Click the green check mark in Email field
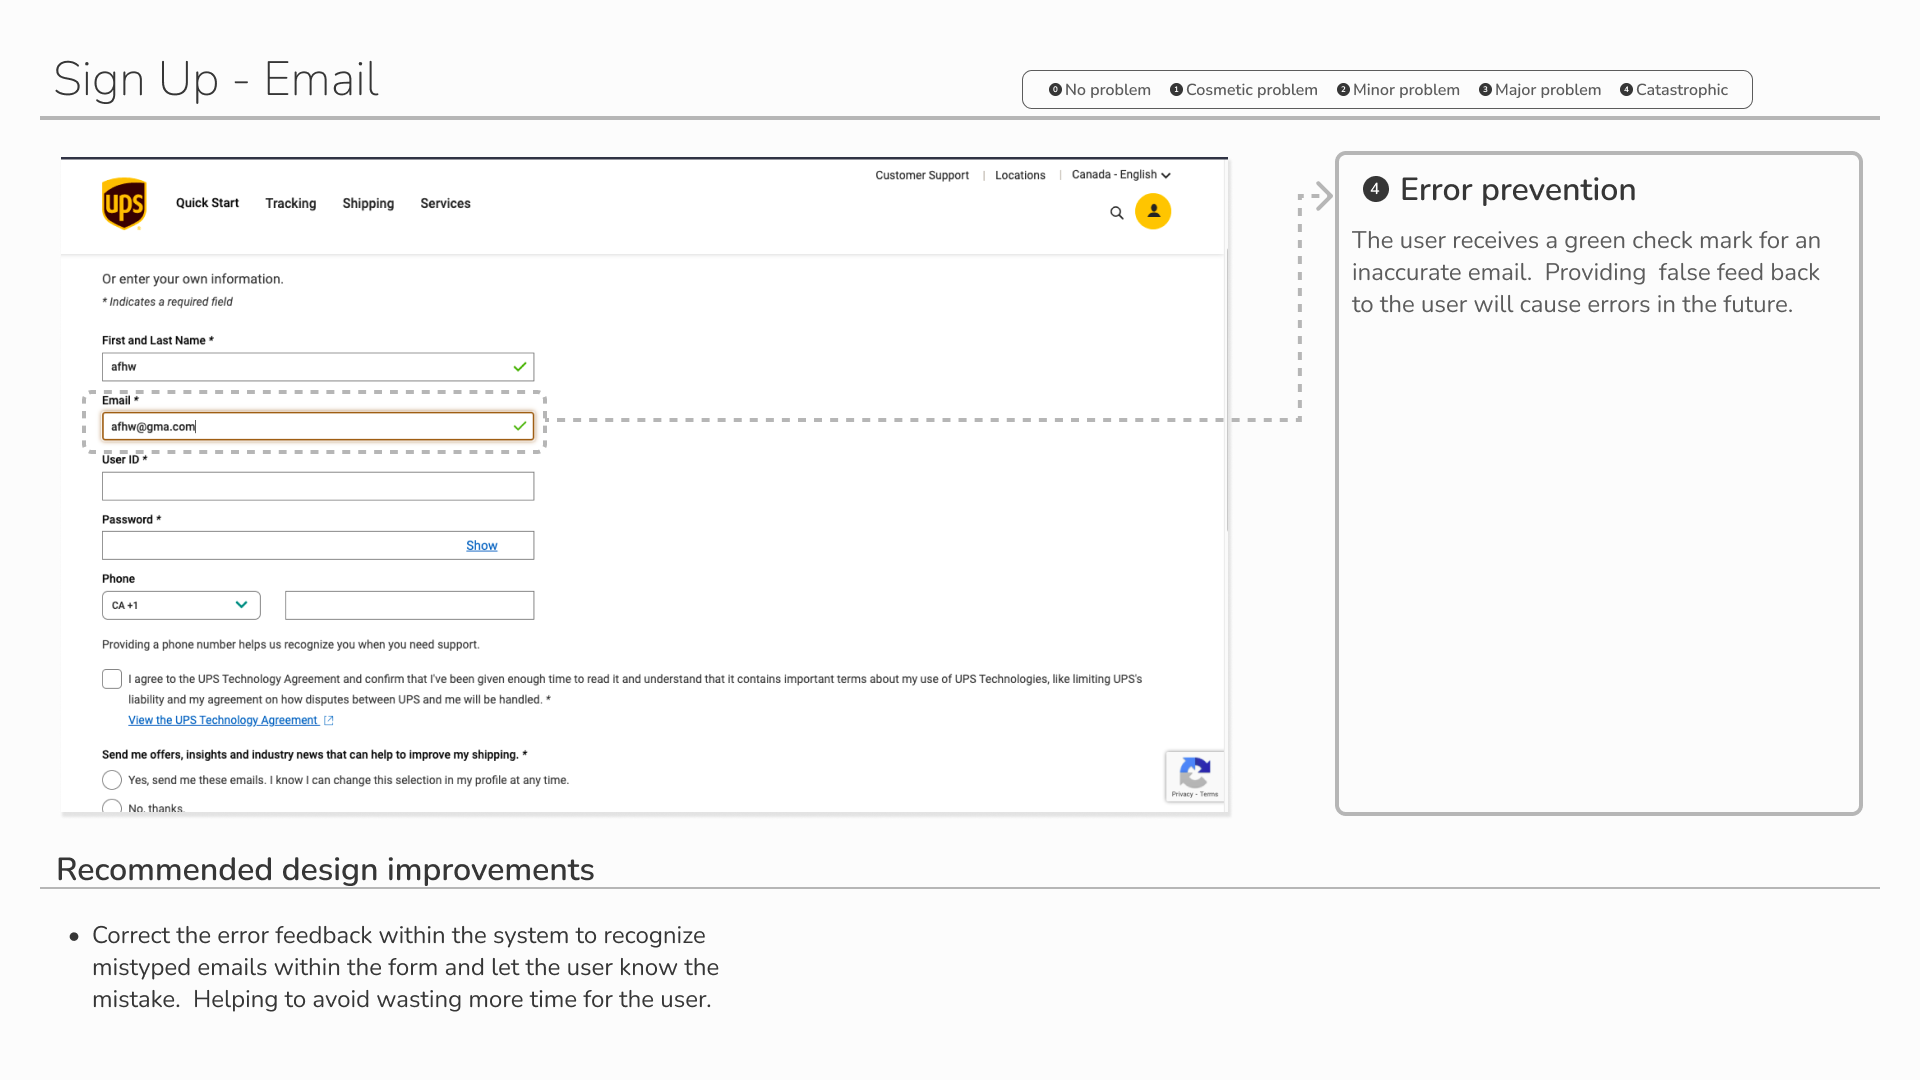The image size is (1920, 1080). [520, 426]
